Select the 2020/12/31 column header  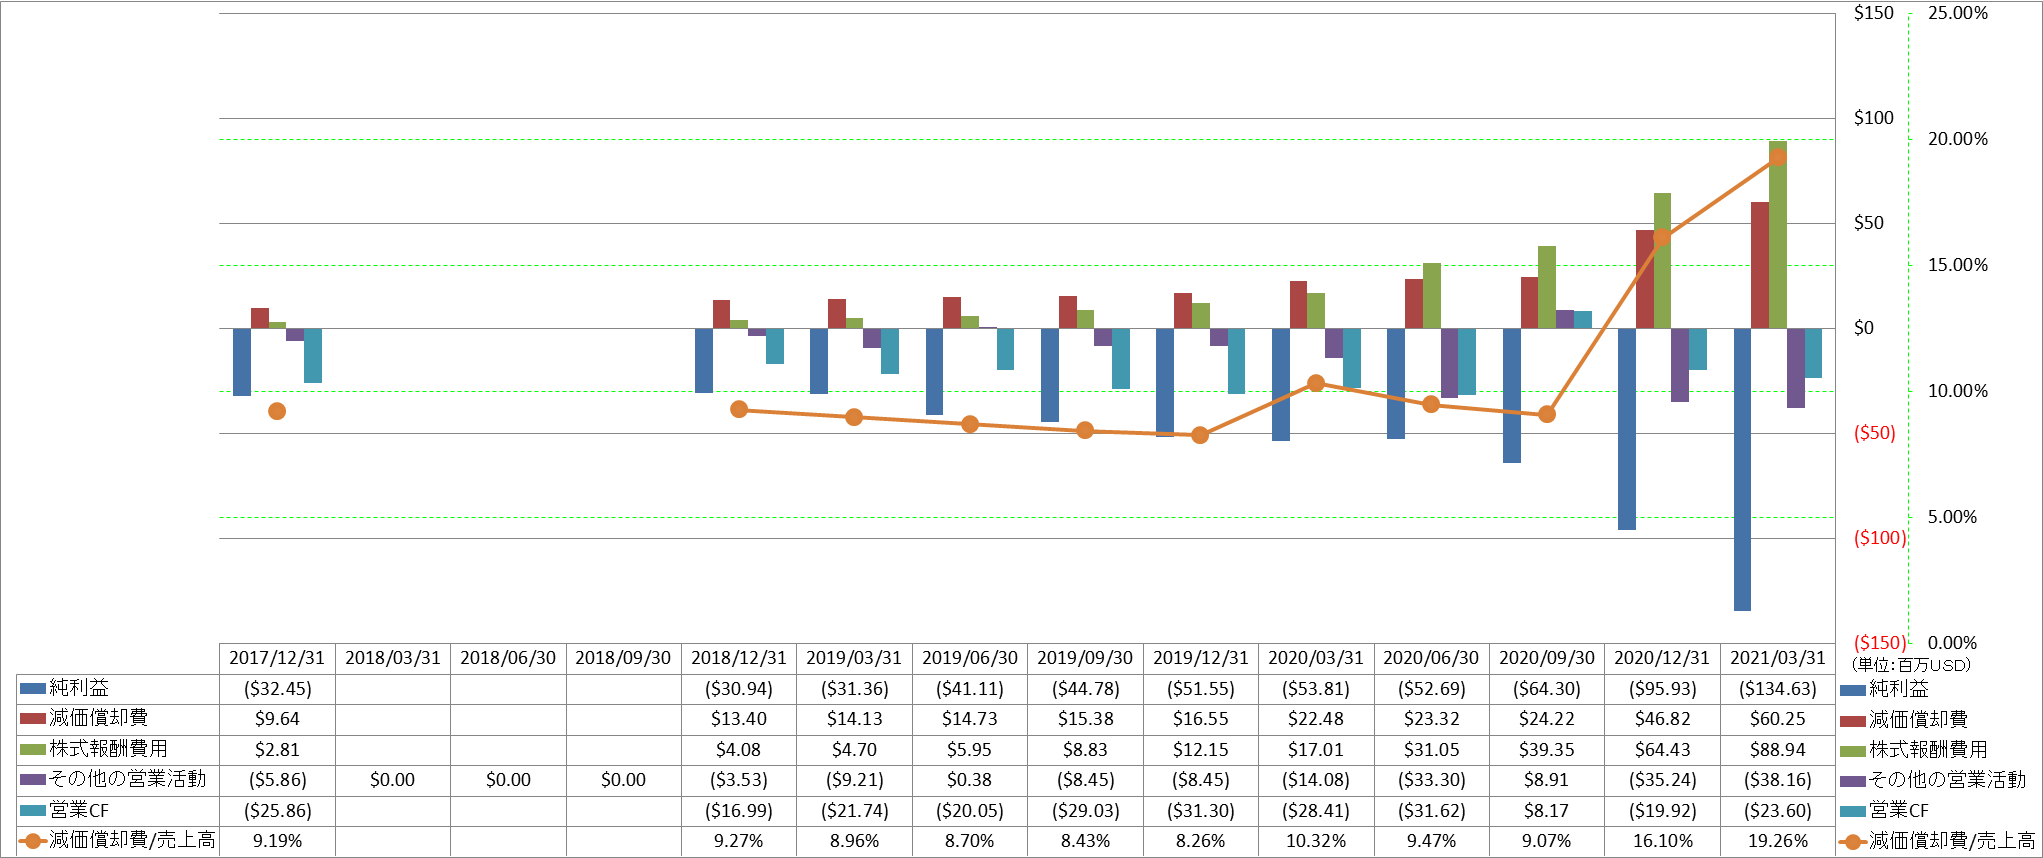point(1662,658)
